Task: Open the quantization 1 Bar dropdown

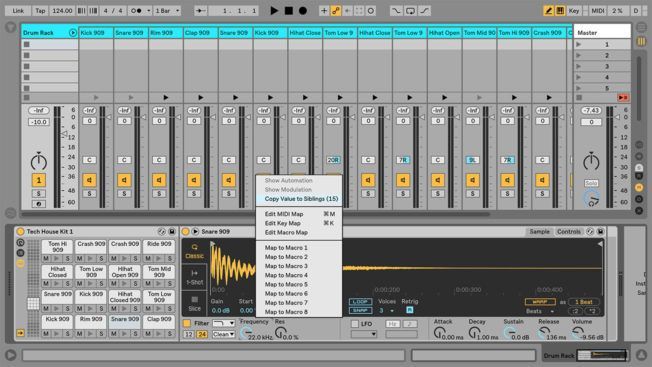Action: point(167,11)
